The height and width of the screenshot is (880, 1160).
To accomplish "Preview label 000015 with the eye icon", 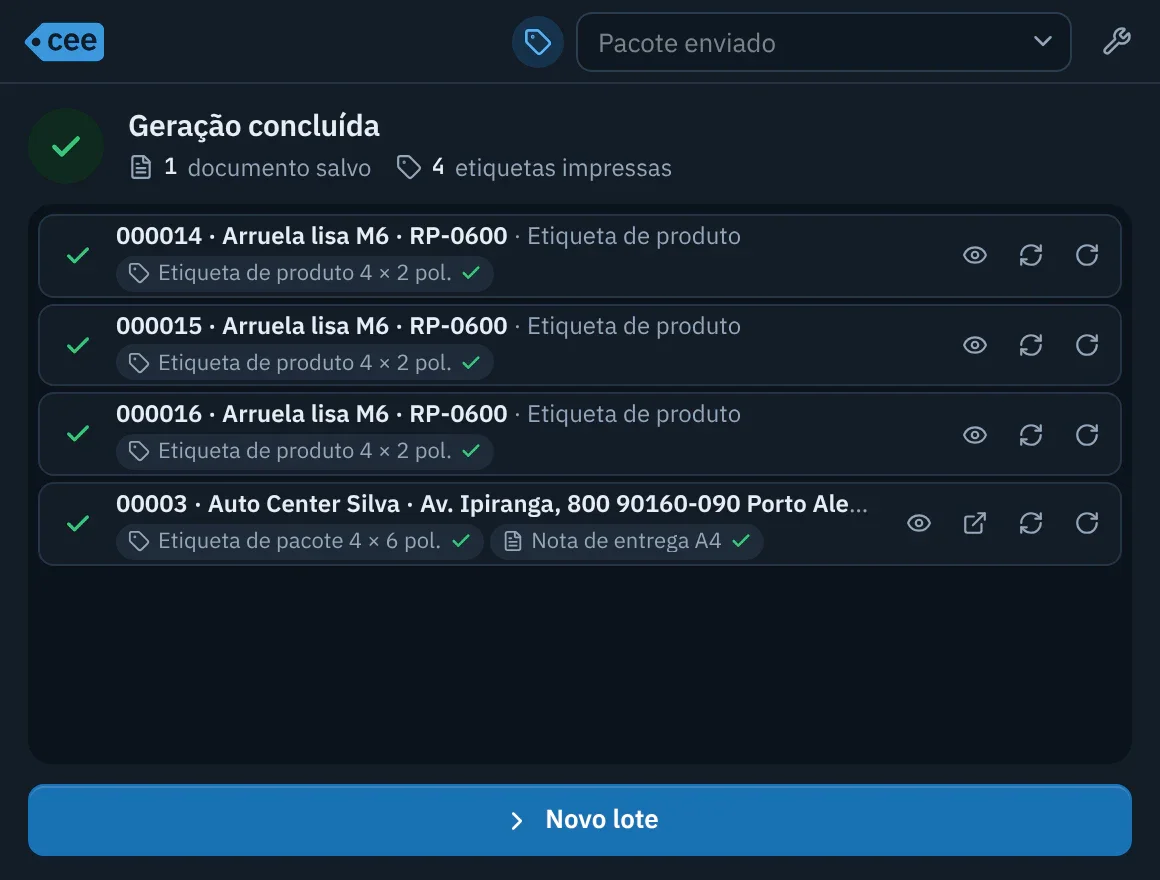I will [x=974, y=345].
